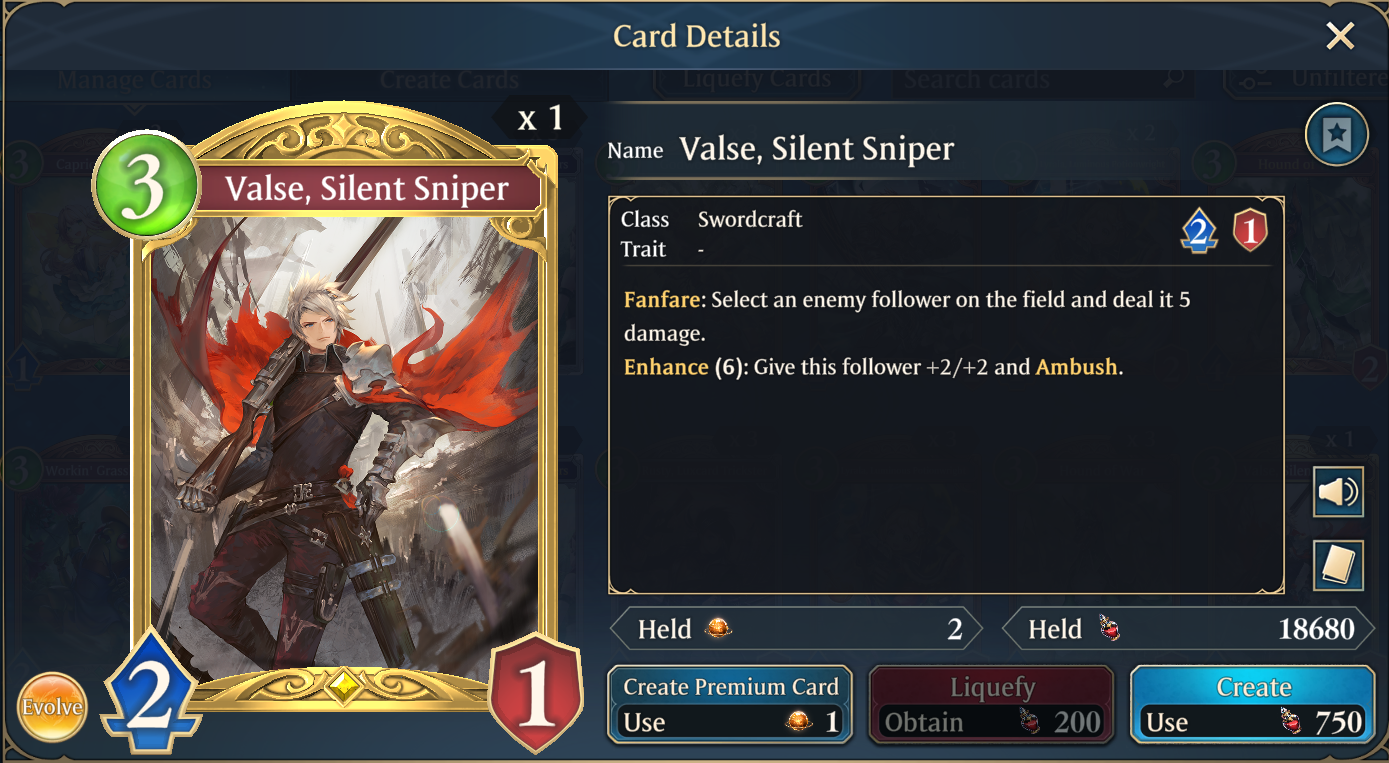
Task: Select the Enhance keyword link
Action: 666,367
